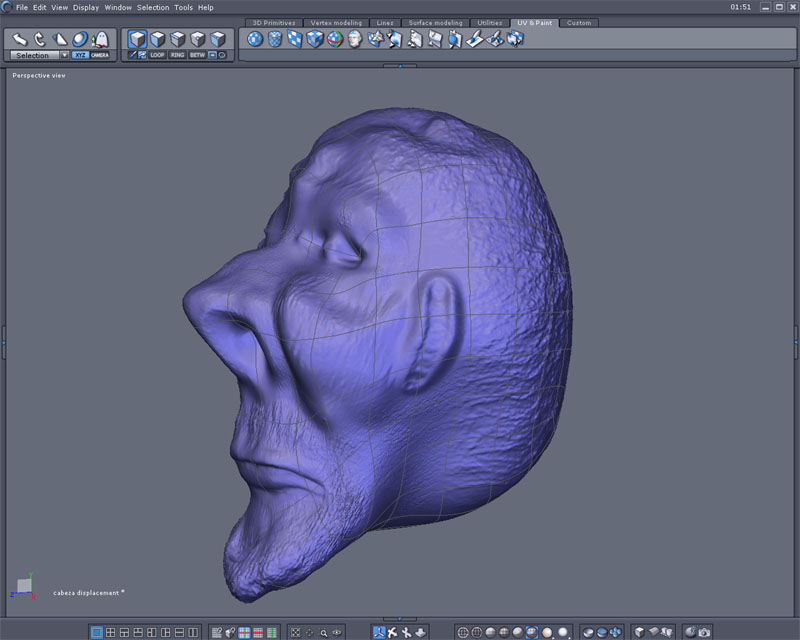Enable single viewport layout
Image resolution: width=800 pixels, height=640 pixels.
97,632
